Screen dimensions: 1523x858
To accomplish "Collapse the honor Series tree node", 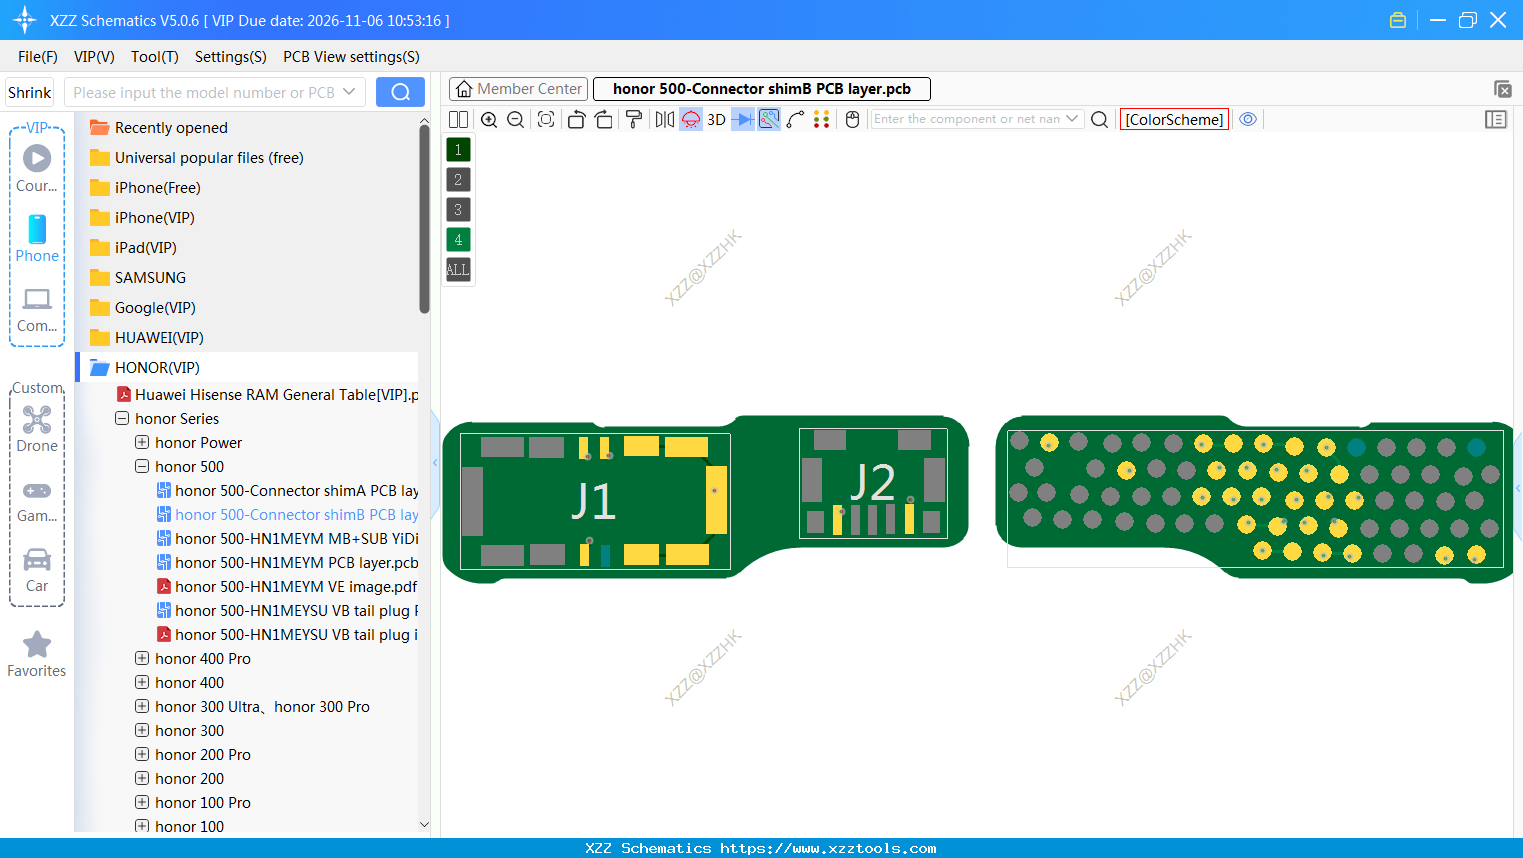I will click(122, 419).
